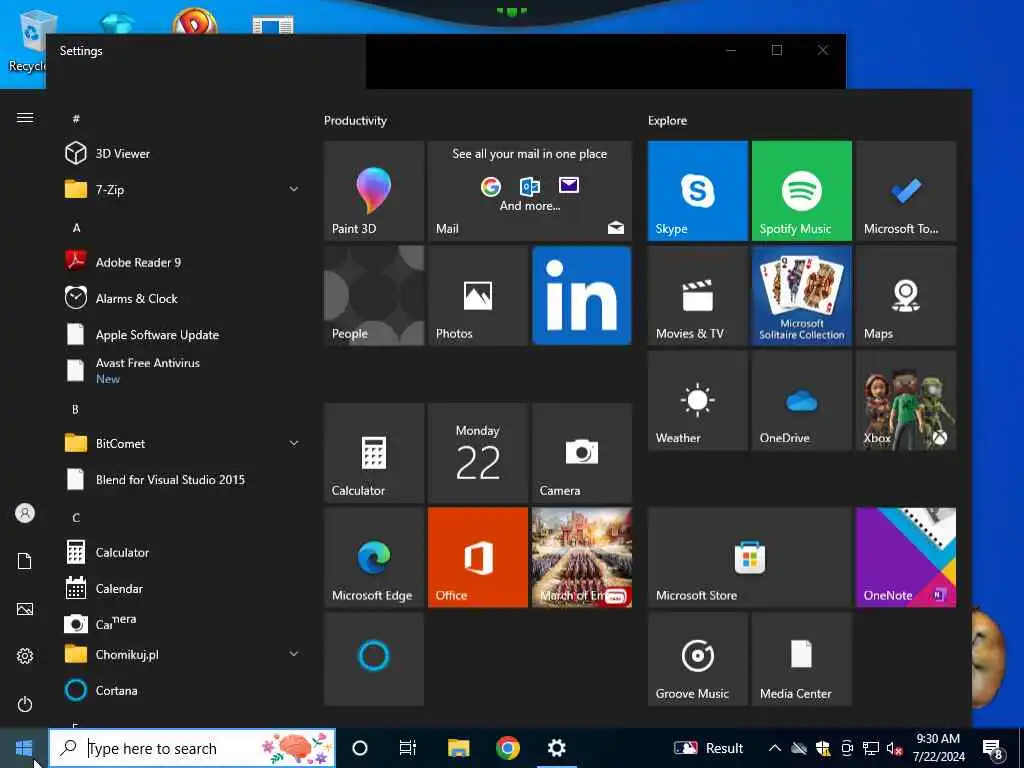Launch the Office tile
The height and width of the screenshot is (768, 1024).
coord(477,558)
